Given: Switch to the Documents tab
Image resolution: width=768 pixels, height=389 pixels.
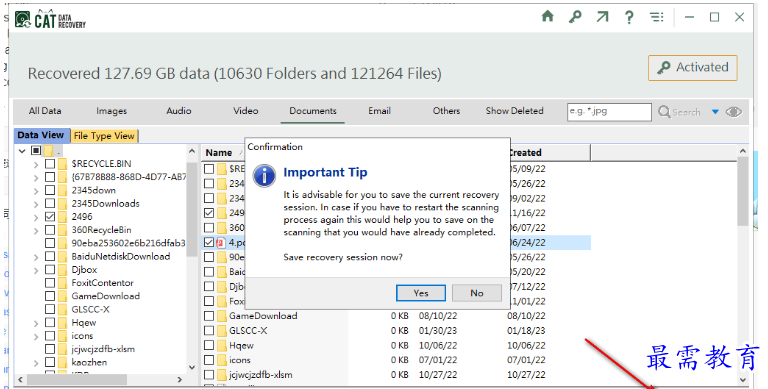Looking at the screenshot, I should click(x=313, y=111).
